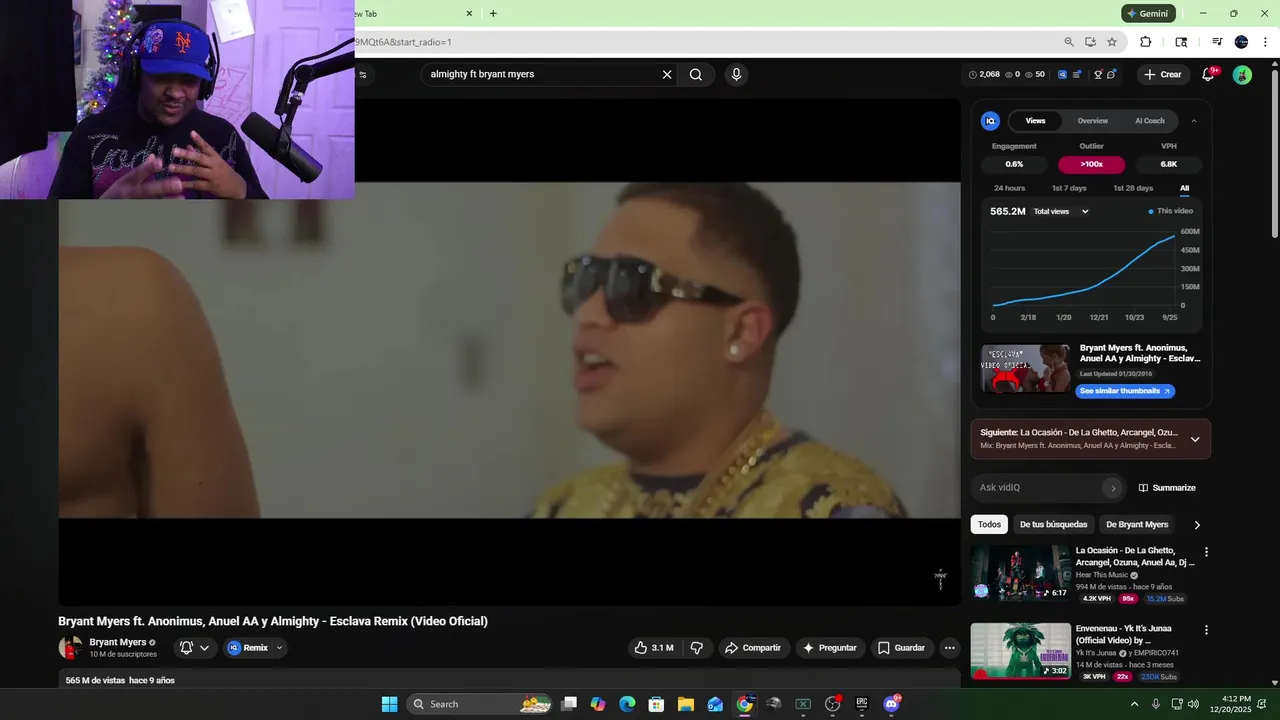Open options for Envenenau video
This screenshot has width=1280, height=720.
click(x=1206, y=630)
